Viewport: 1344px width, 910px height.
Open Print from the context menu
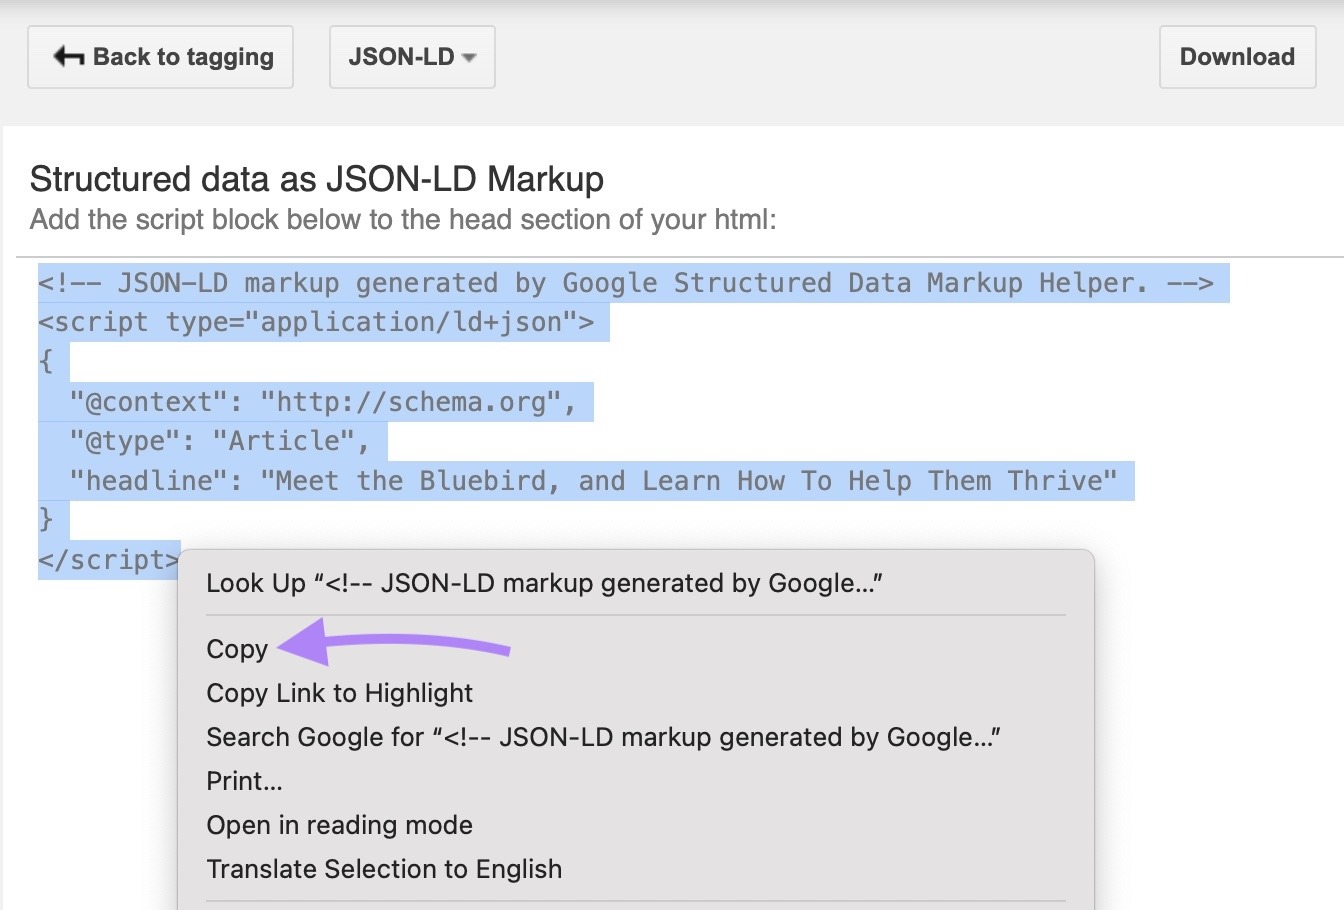pyautogui.click(x=243, y=781)
